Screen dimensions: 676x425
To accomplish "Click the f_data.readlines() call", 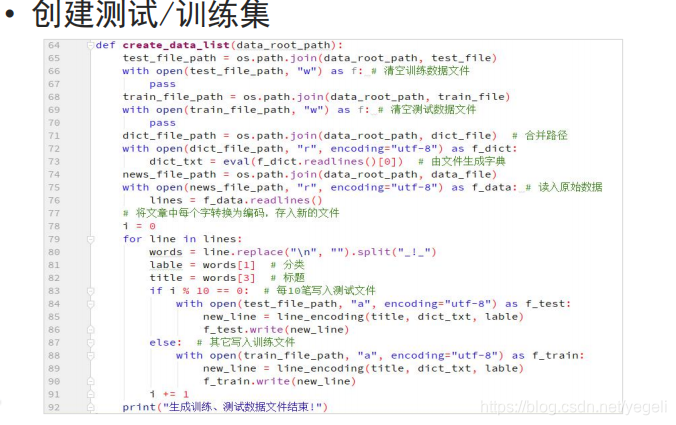I will click(263, 200).
